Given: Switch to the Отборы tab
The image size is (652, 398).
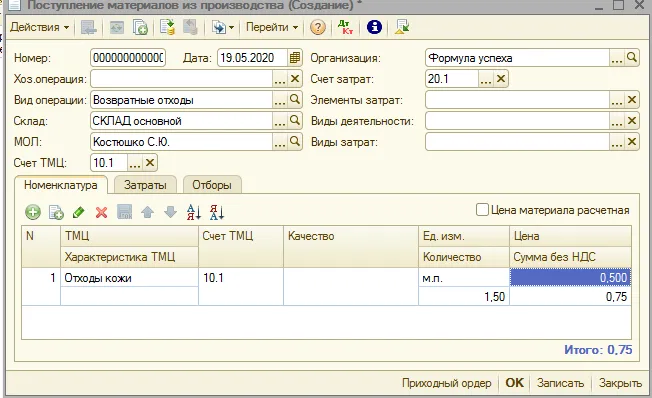Looking at the screenshot, I should 212,185.
